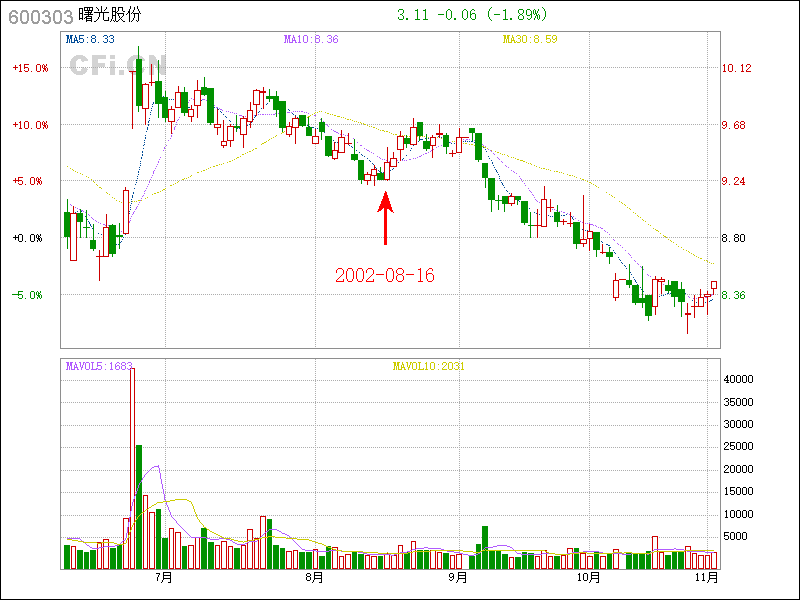Click the 7月 label on the time axis
The image size is (800, 600).
(x=164, y=578)
